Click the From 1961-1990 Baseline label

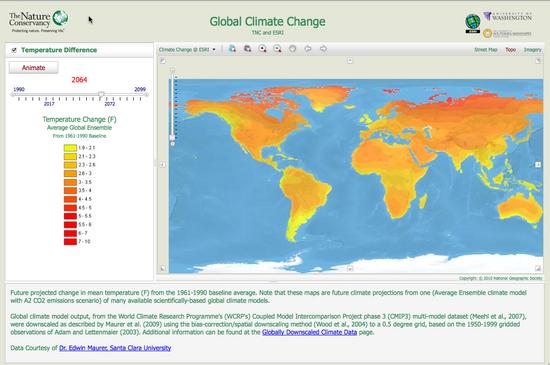(x=79, y=136)
